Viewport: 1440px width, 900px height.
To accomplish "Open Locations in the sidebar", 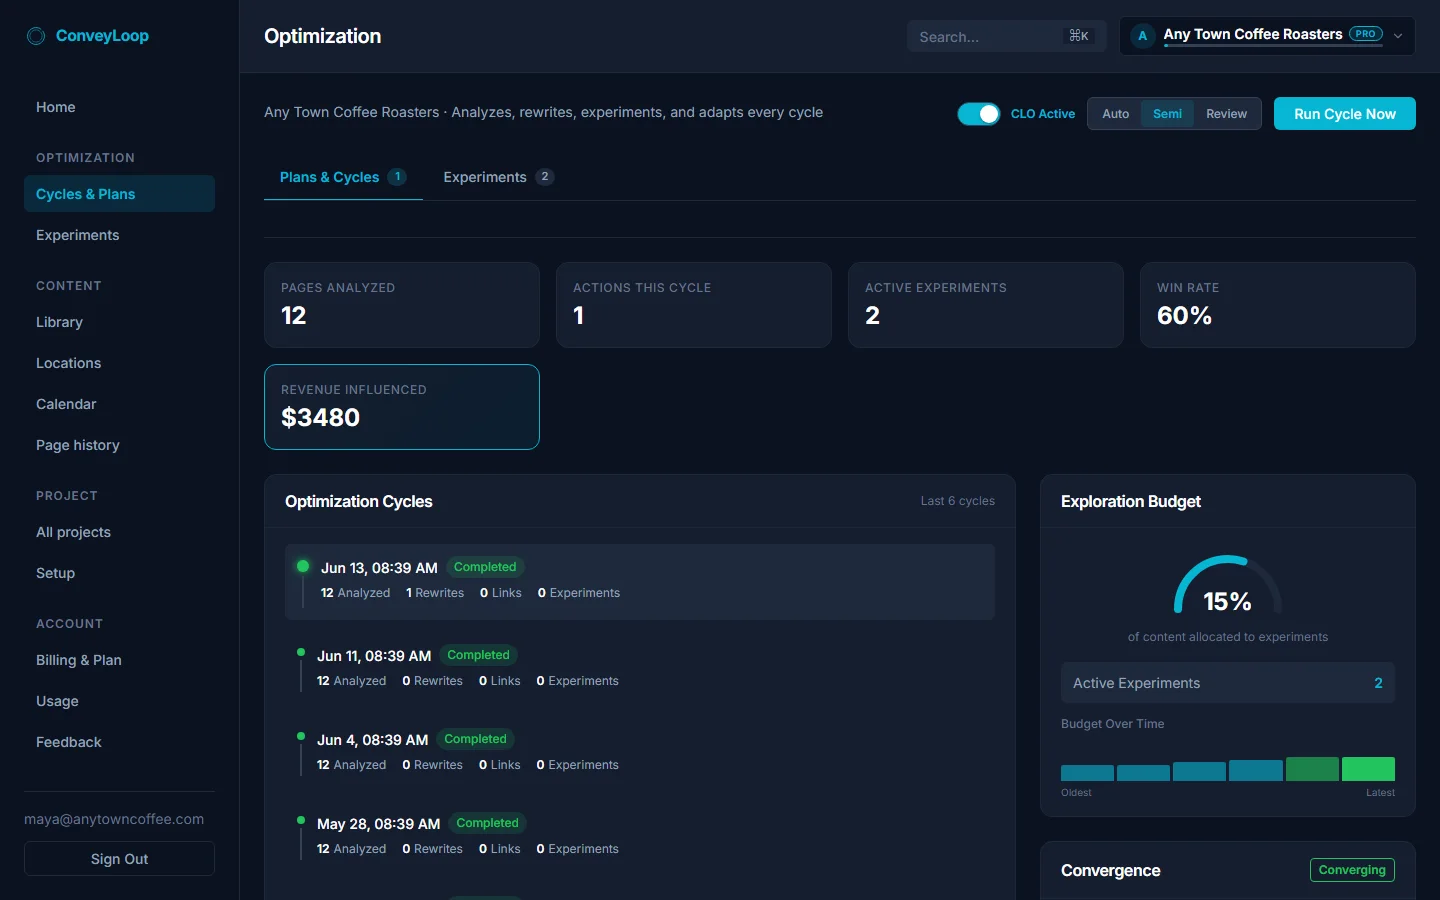I will point(119,363).
